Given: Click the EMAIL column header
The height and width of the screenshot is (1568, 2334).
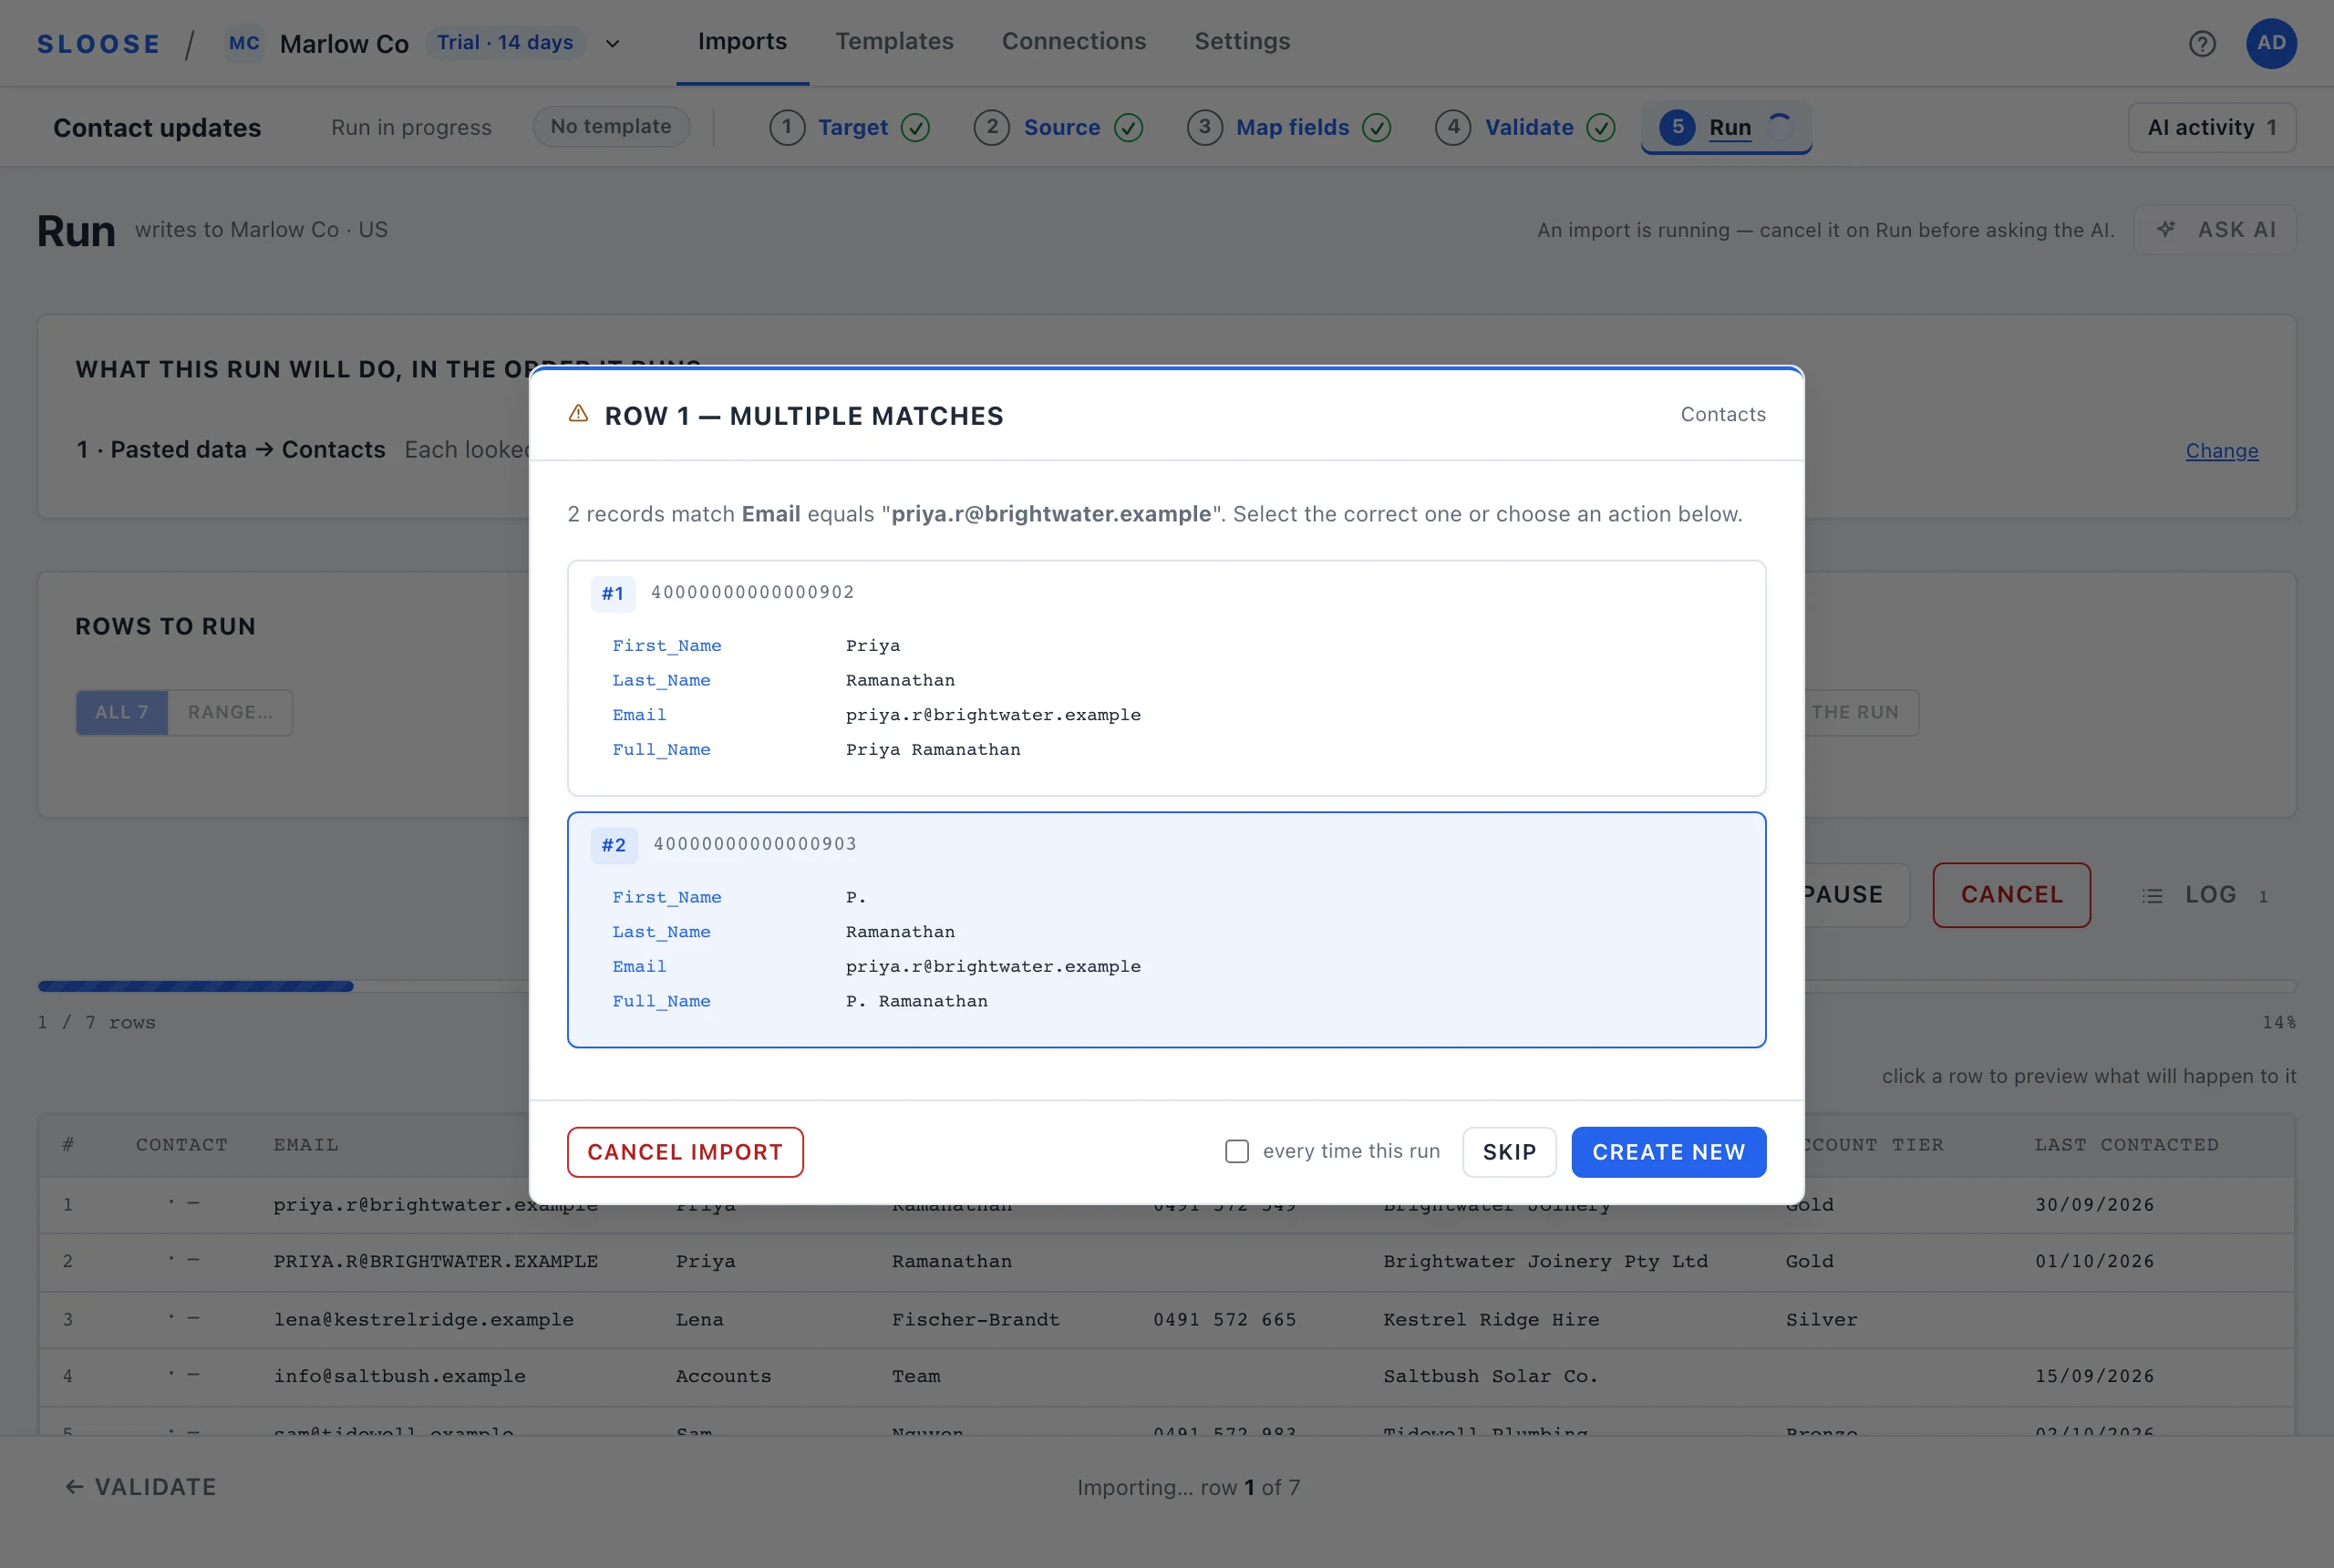Looking at the screenshot, I should pyautogui.click(x=306, y=1145).
